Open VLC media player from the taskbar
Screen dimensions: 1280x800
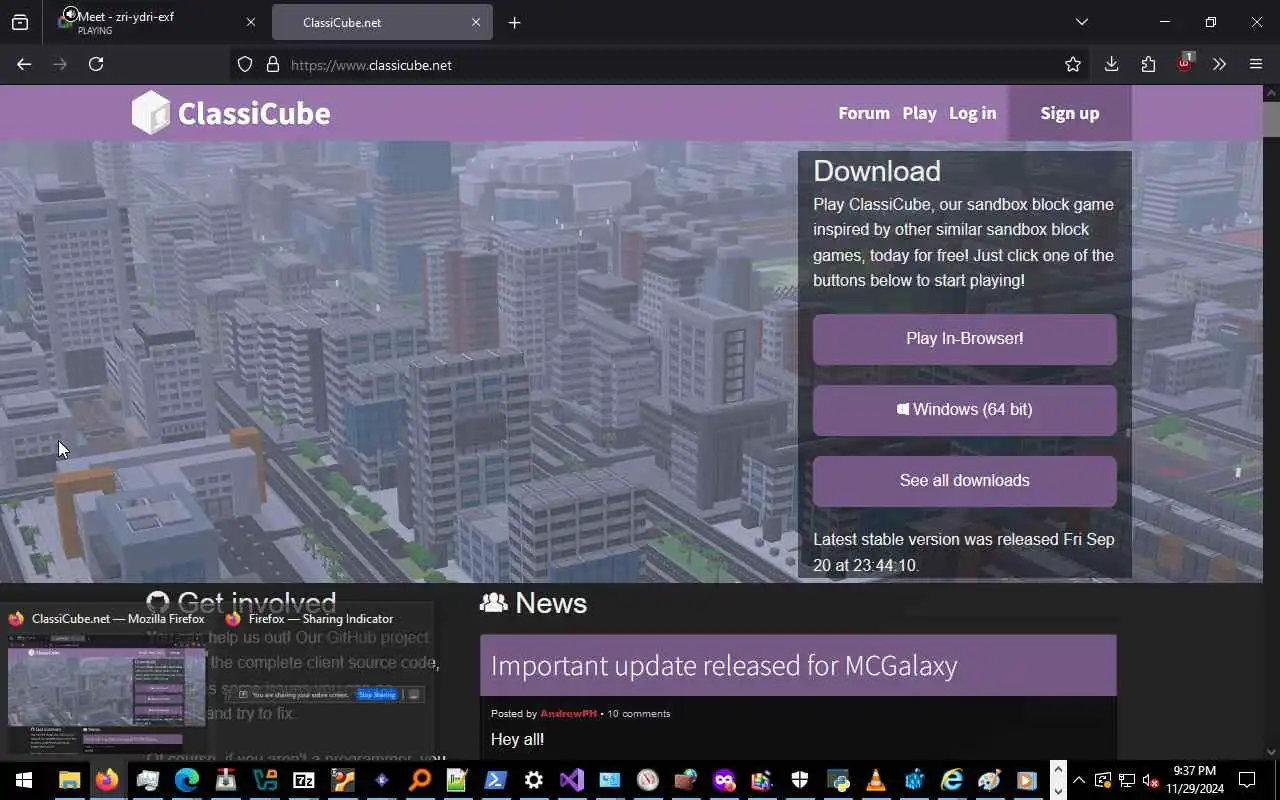click(876, 780)
